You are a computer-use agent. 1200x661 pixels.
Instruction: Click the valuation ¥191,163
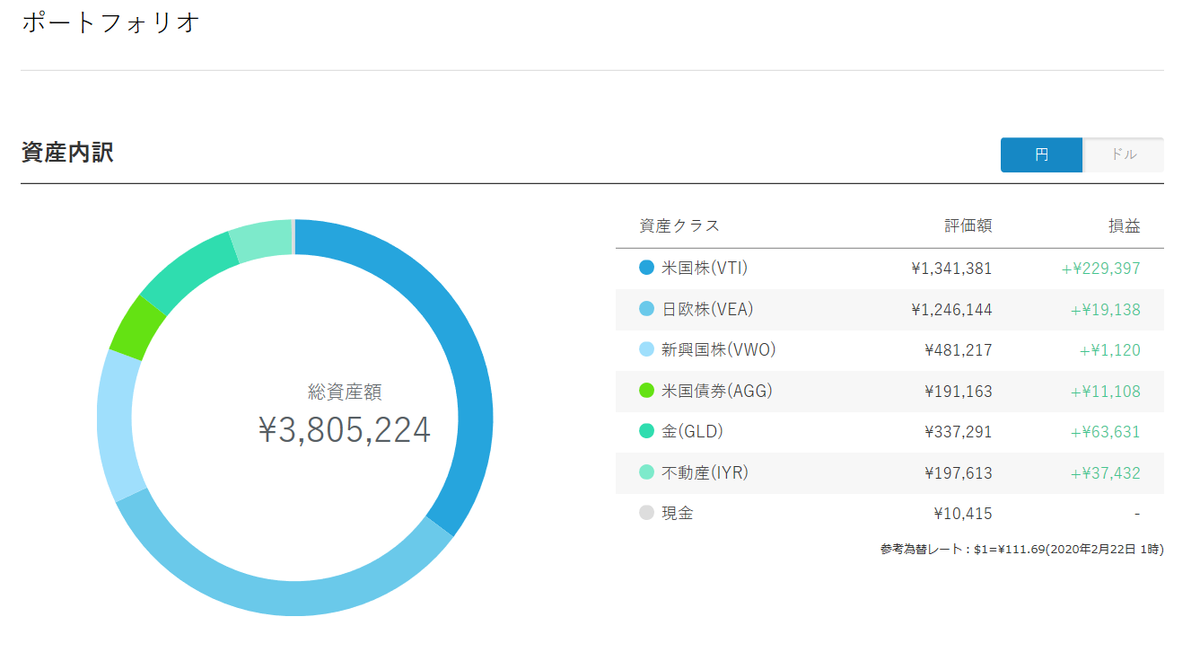[959, 391]
